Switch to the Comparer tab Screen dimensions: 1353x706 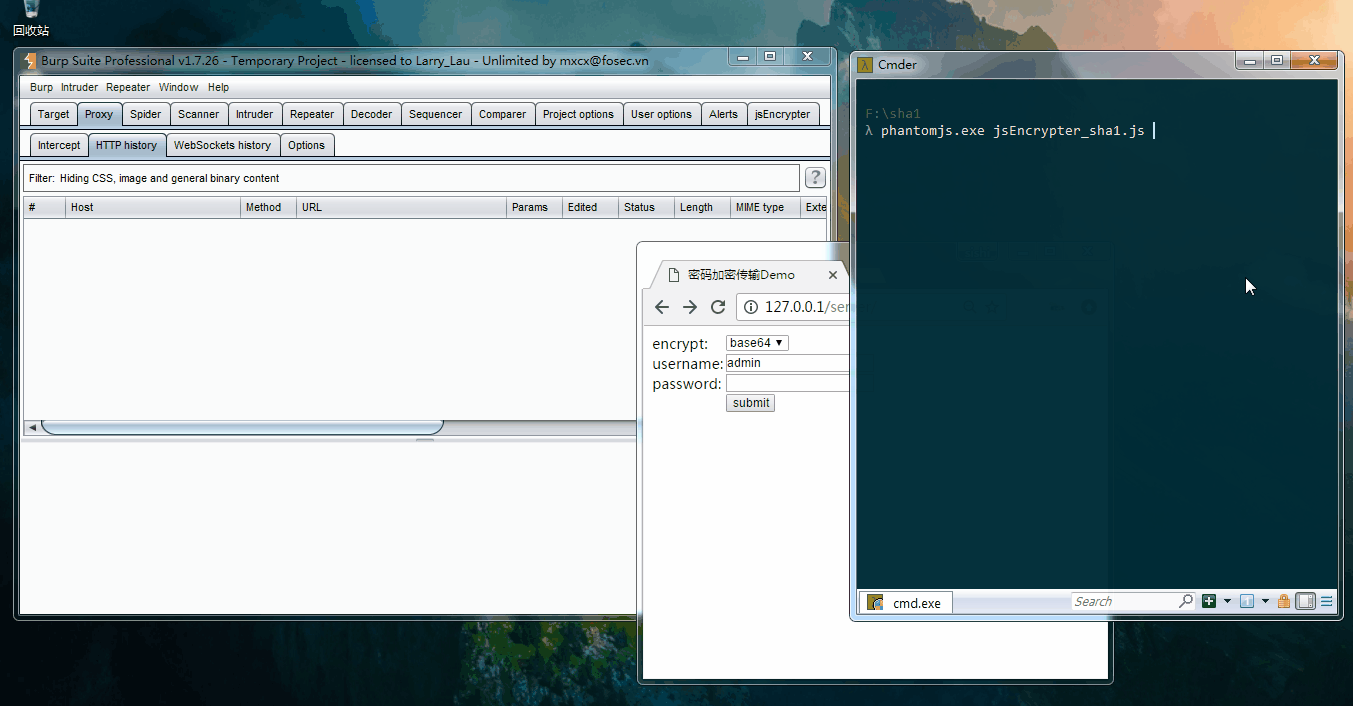(502, 114)
